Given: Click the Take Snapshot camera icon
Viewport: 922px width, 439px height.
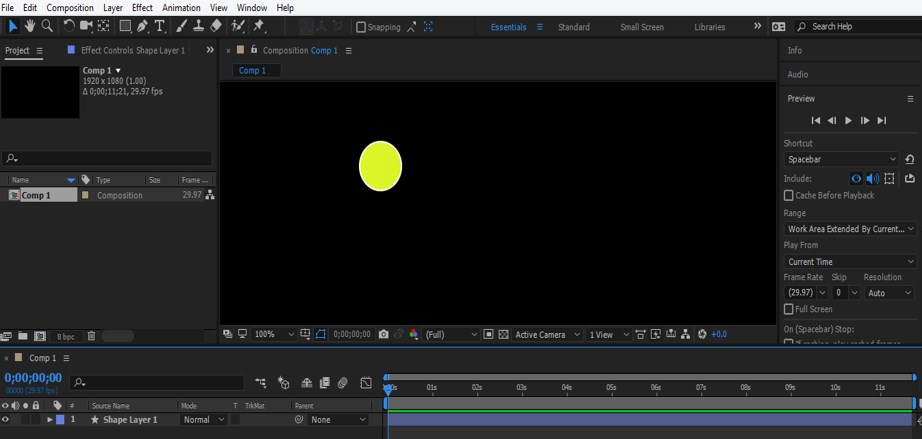Looking at the screenshot, I should (x=383, y=334).
